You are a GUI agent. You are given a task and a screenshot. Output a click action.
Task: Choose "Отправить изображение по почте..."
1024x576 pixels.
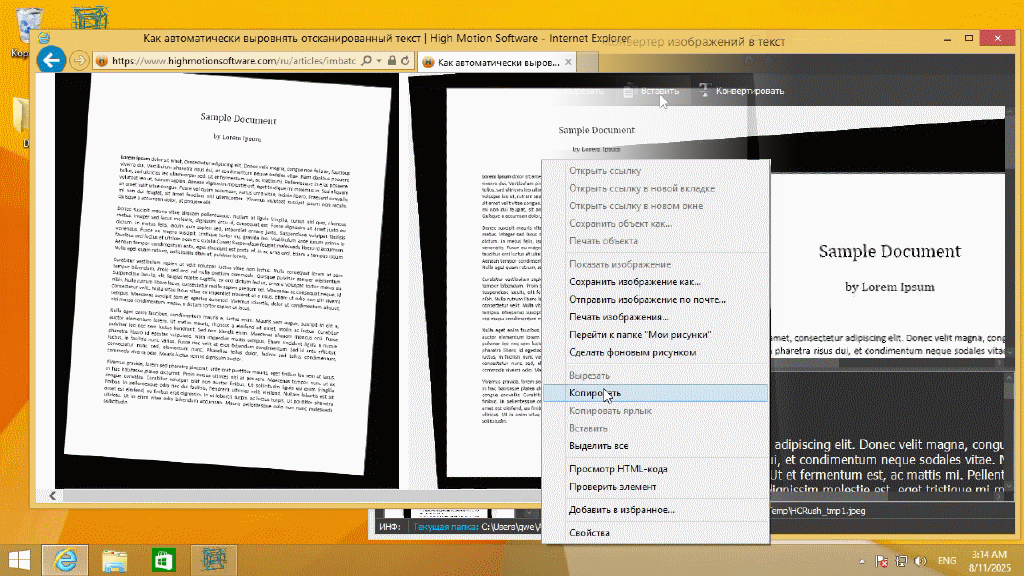click(x=647, y=300)
